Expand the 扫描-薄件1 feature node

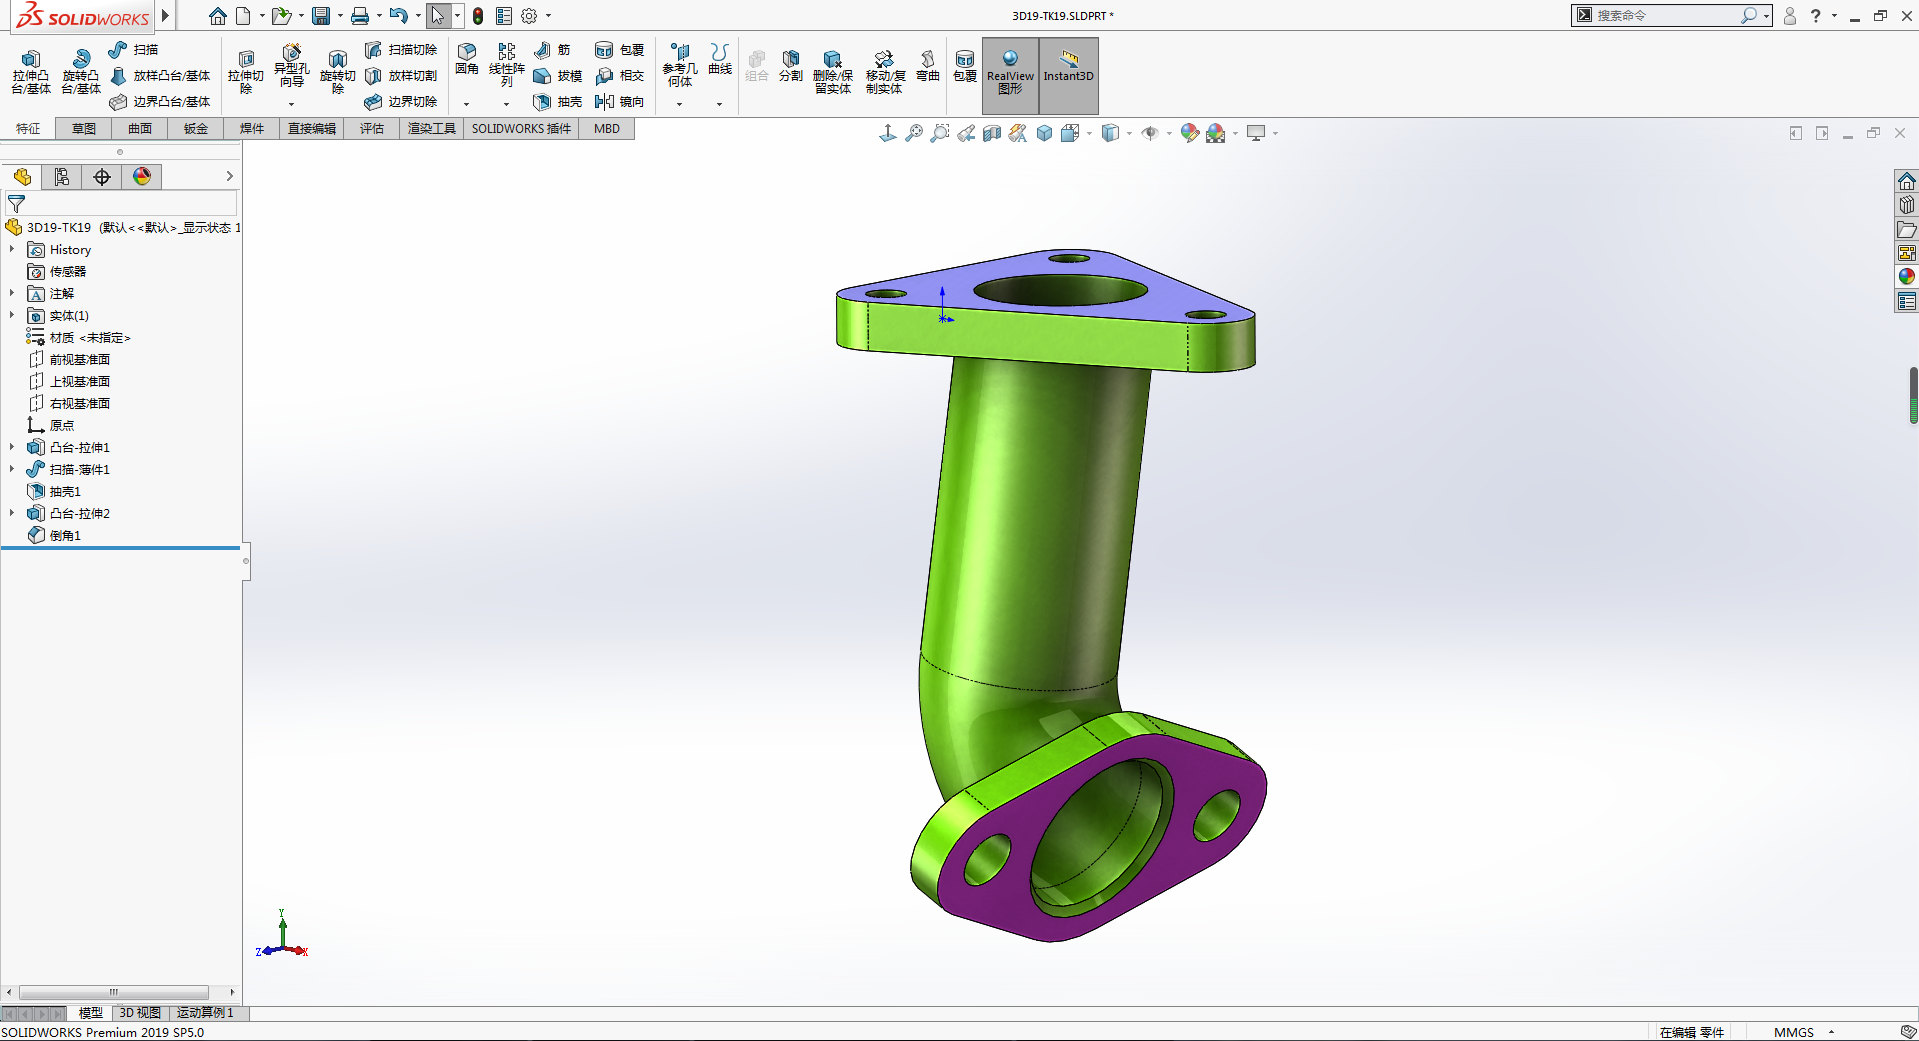(x=12, y=469)
